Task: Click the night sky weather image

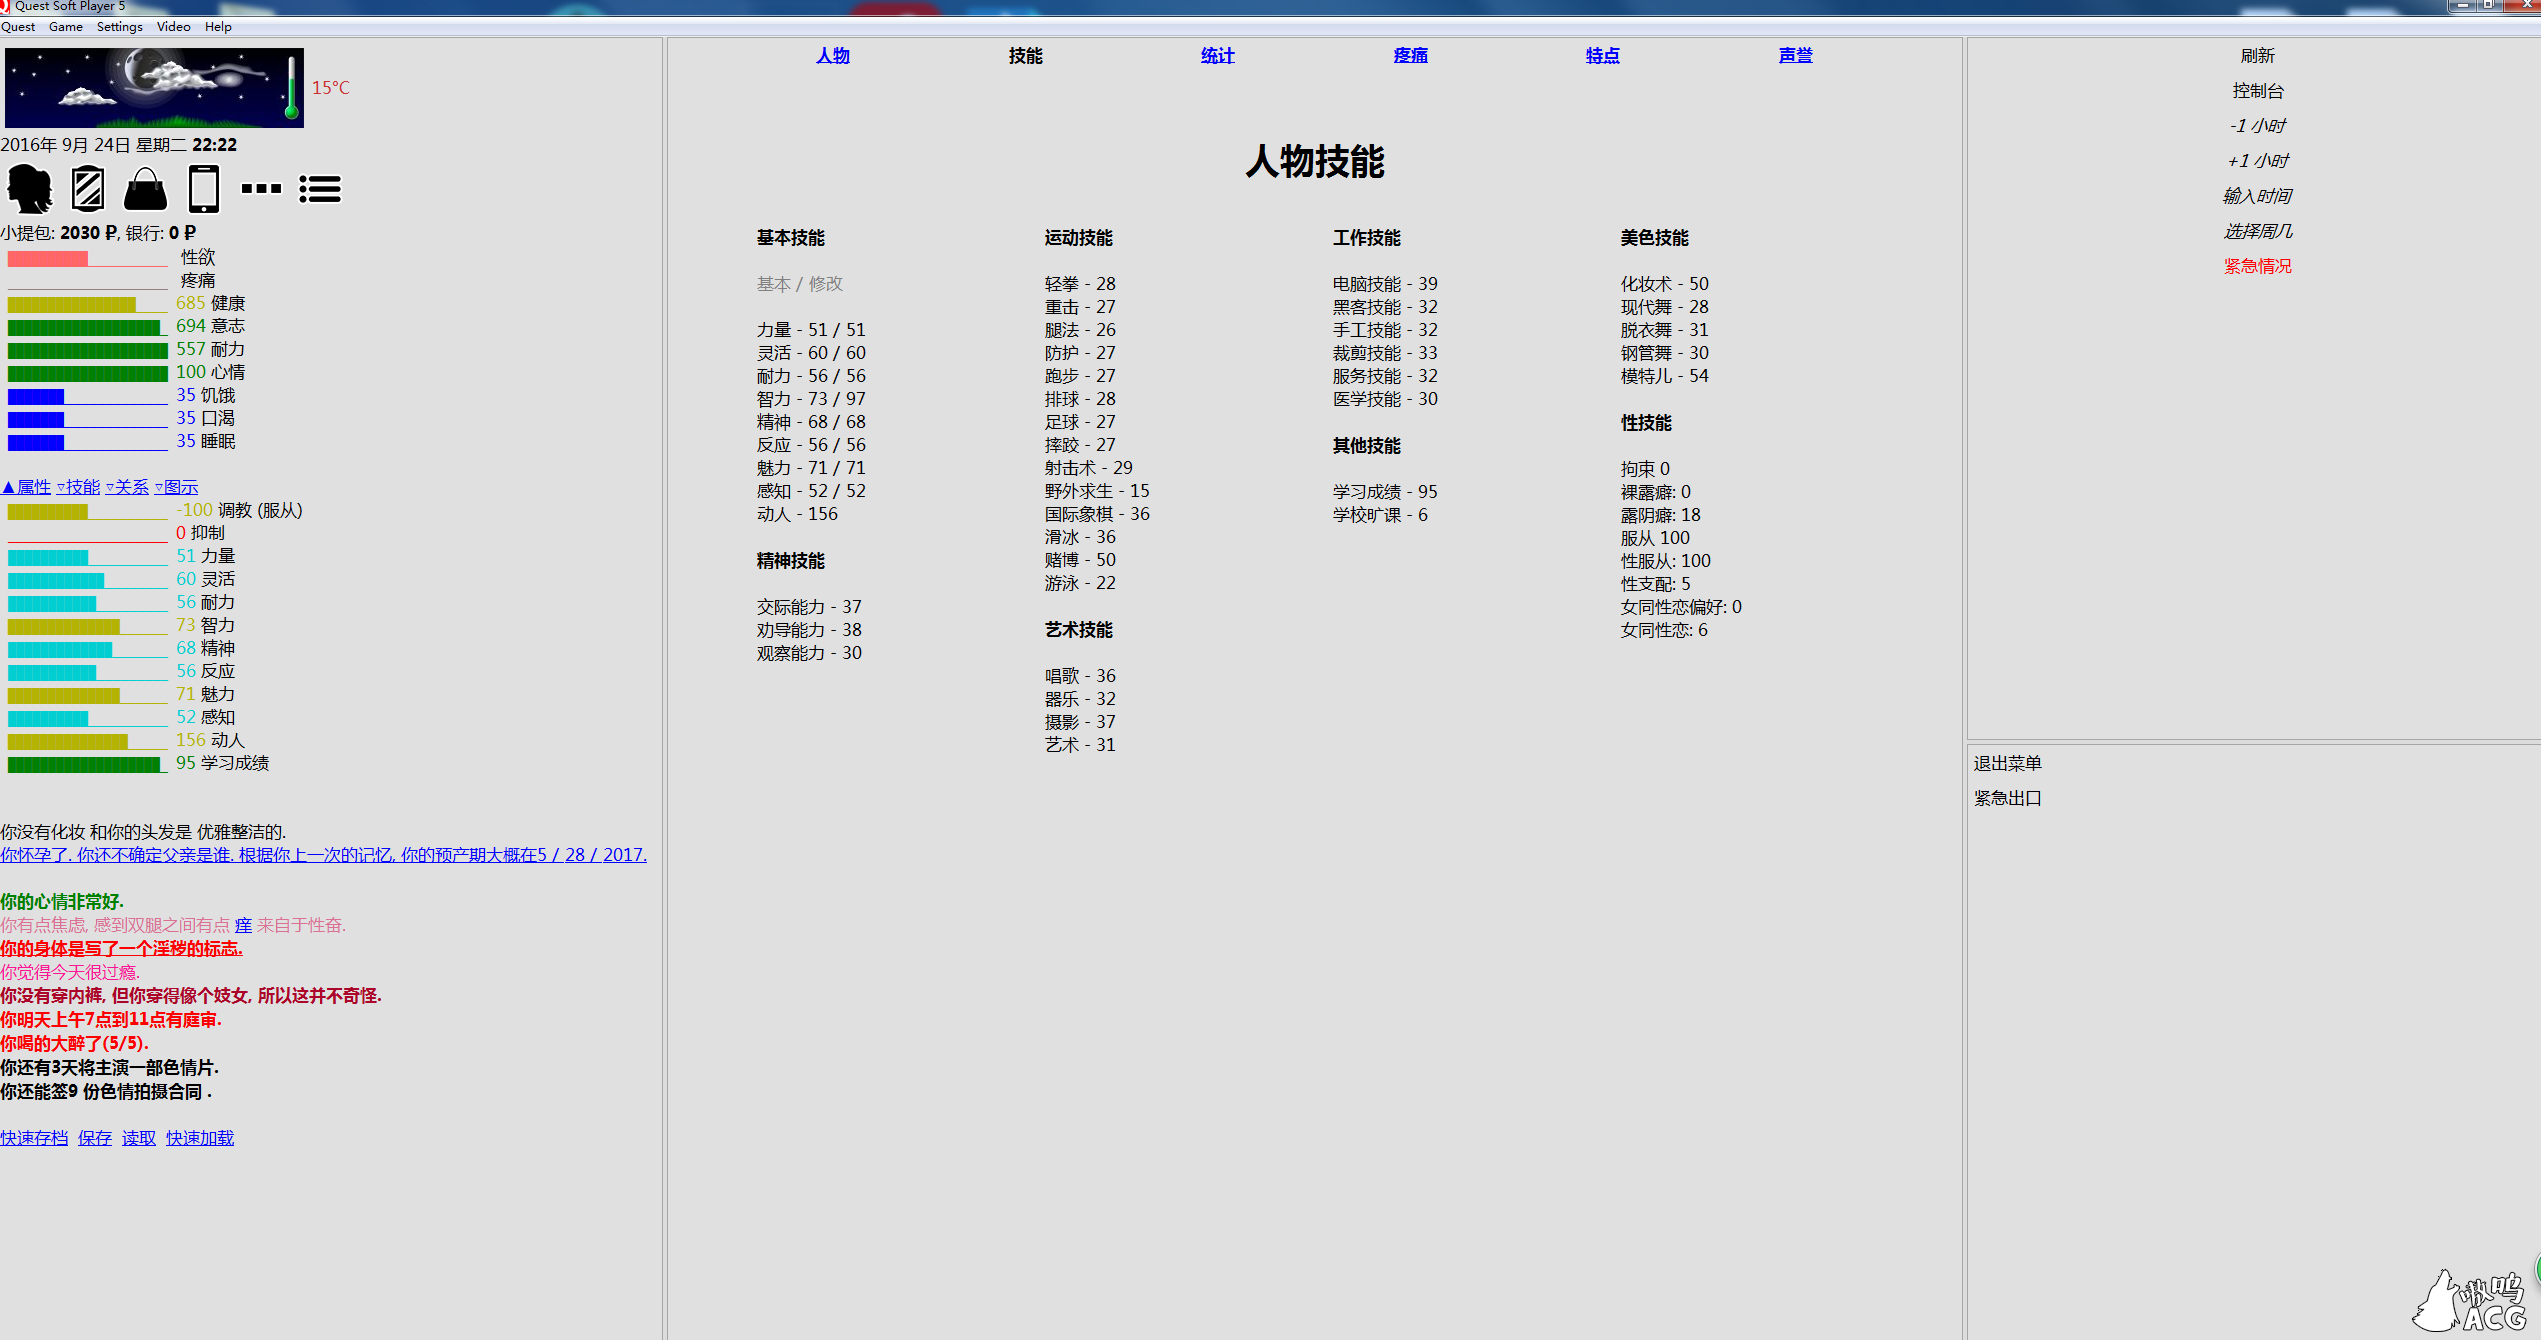Action: click(154, 88)
